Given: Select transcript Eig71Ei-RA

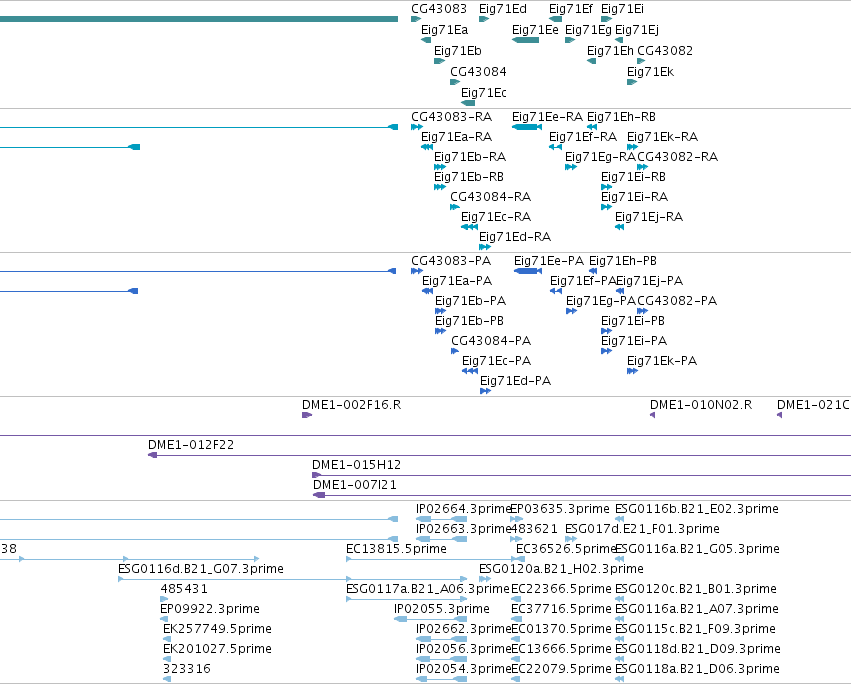Looking at the screenshot, I should (x=634, y=198).
